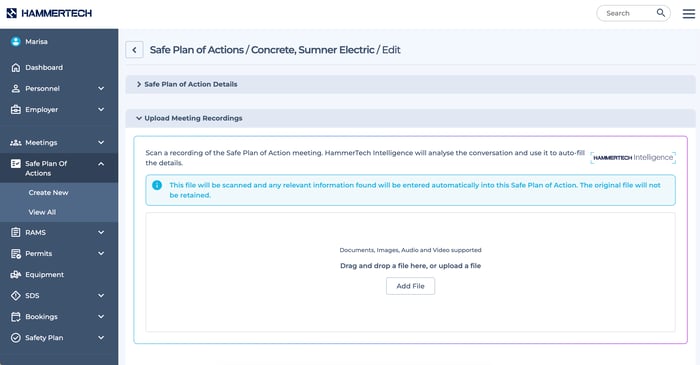Select View All in sidebar
This screenshot has width=700, height=365.
pyautogui.click(x=42, y=212)
